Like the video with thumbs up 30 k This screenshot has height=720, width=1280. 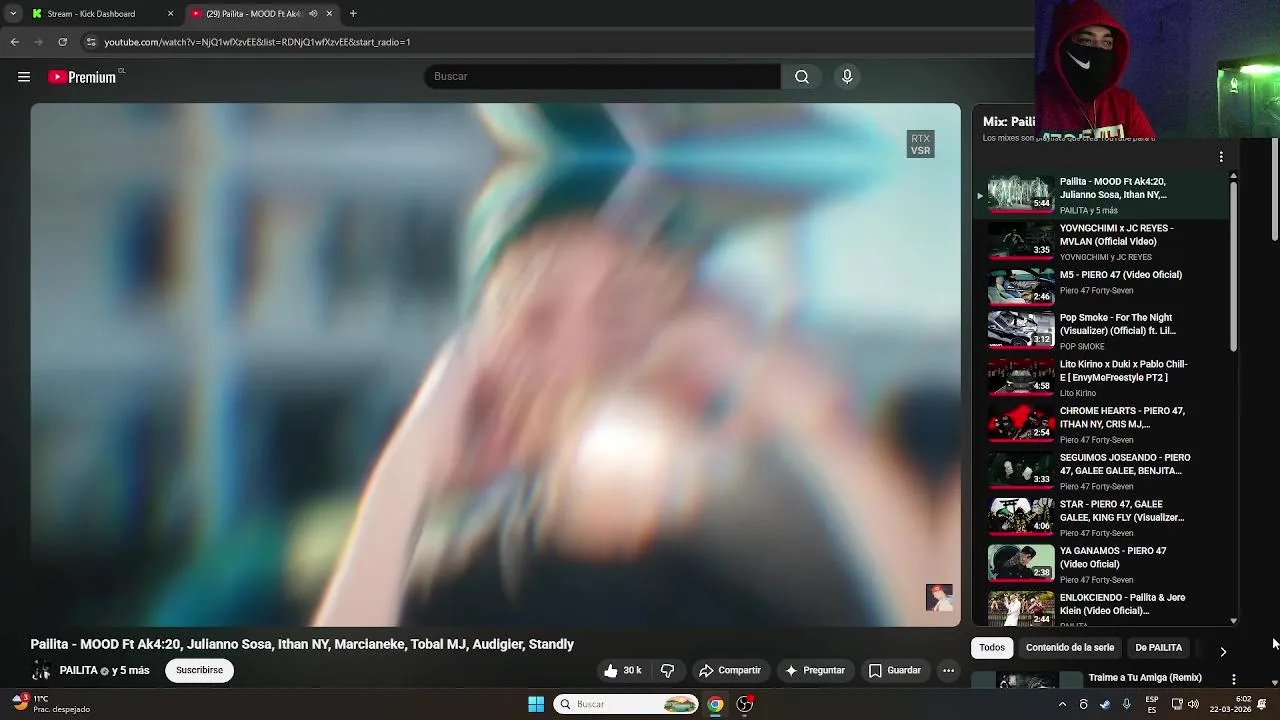622,670
